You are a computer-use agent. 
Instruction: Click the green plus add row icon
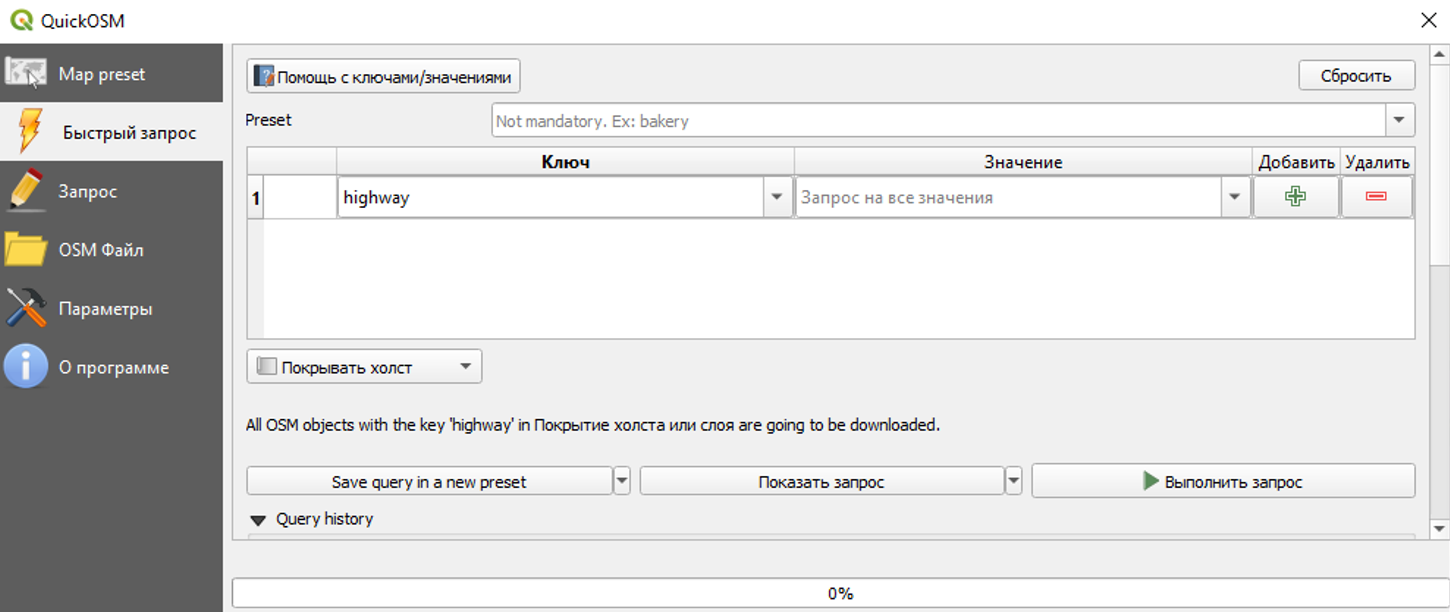coord(1295,197)
